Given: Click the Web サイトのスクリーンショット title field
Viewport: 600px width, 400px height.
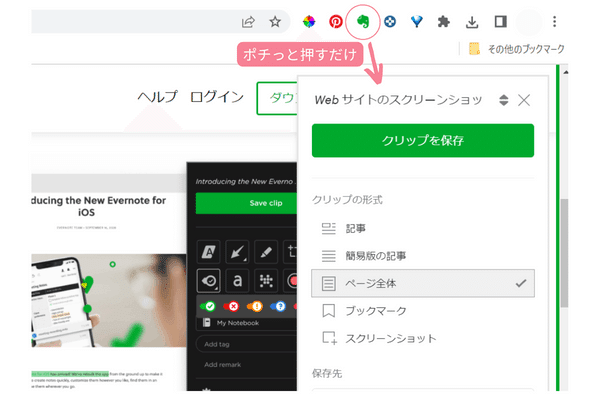Looking at the screenshot, I should [398, 100].
